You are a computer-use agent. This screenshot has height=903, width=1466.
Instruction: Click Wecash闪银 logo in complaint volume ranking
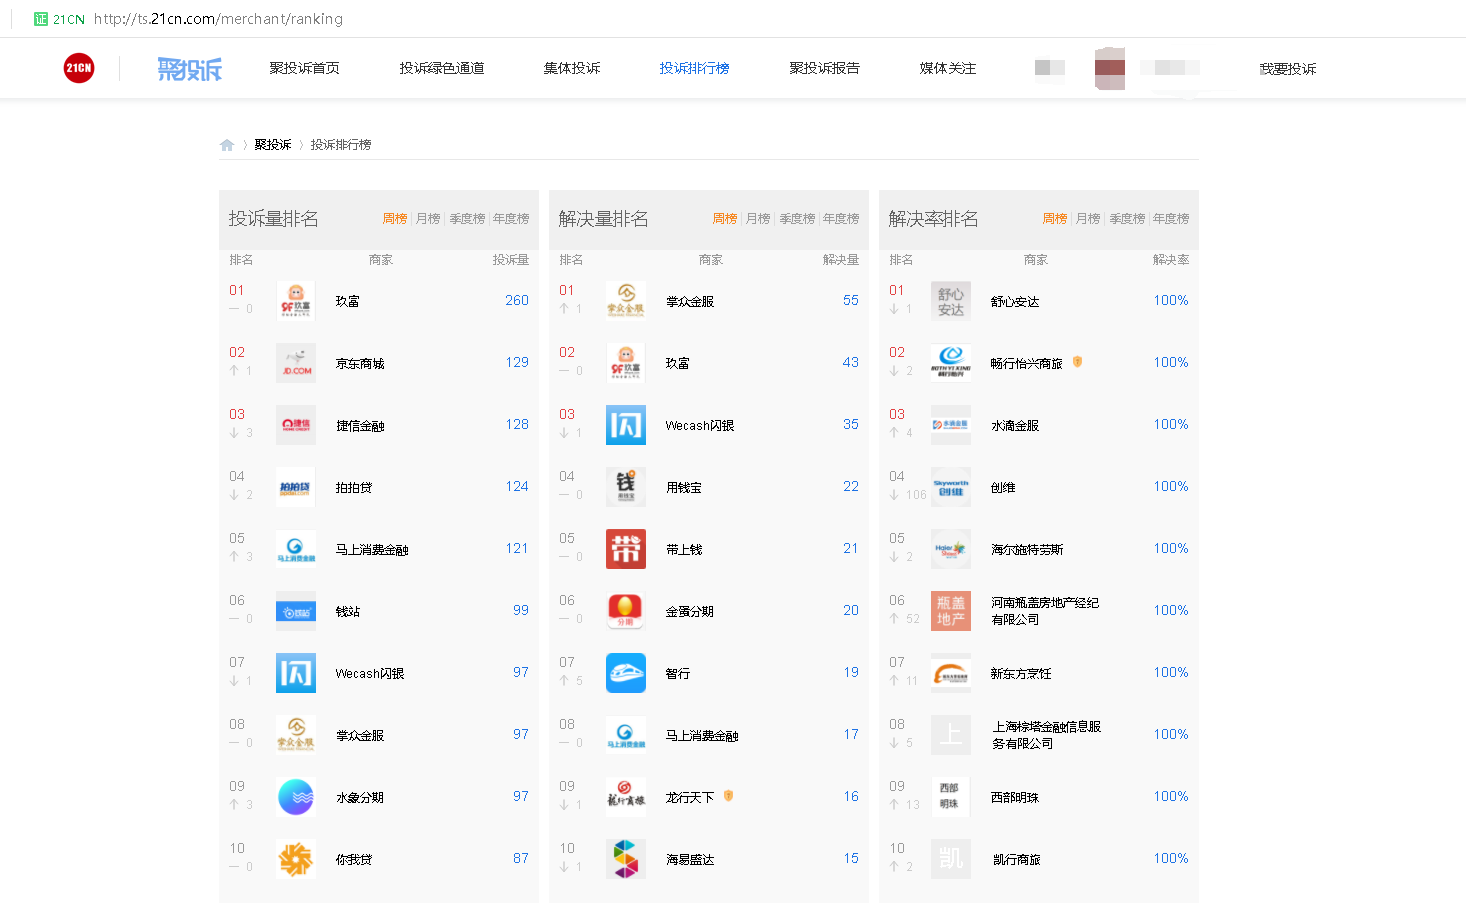click(296, 673)
